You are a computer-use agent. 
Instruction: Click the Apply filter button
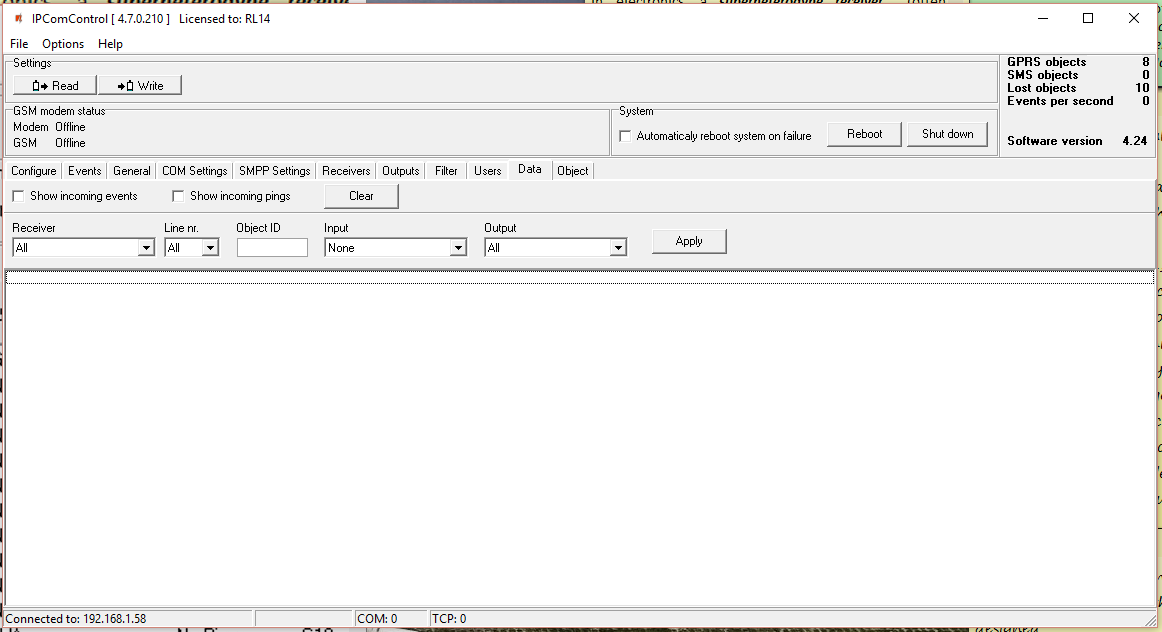coord(689,241)
